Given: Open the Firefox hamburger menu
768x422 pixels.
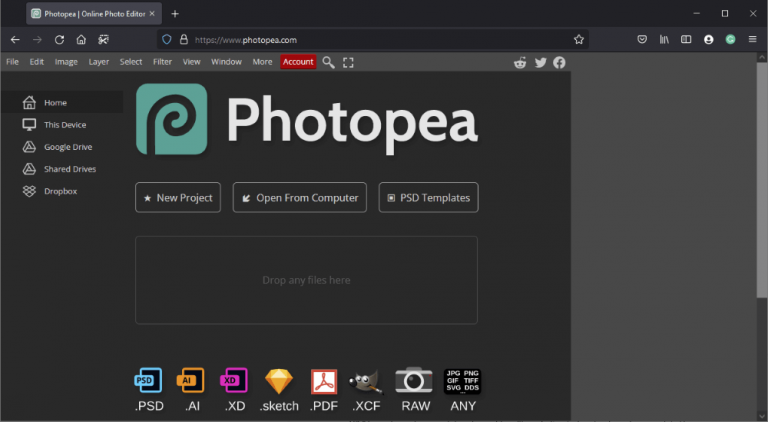Looking at the screenshot, I should [753, 40].
